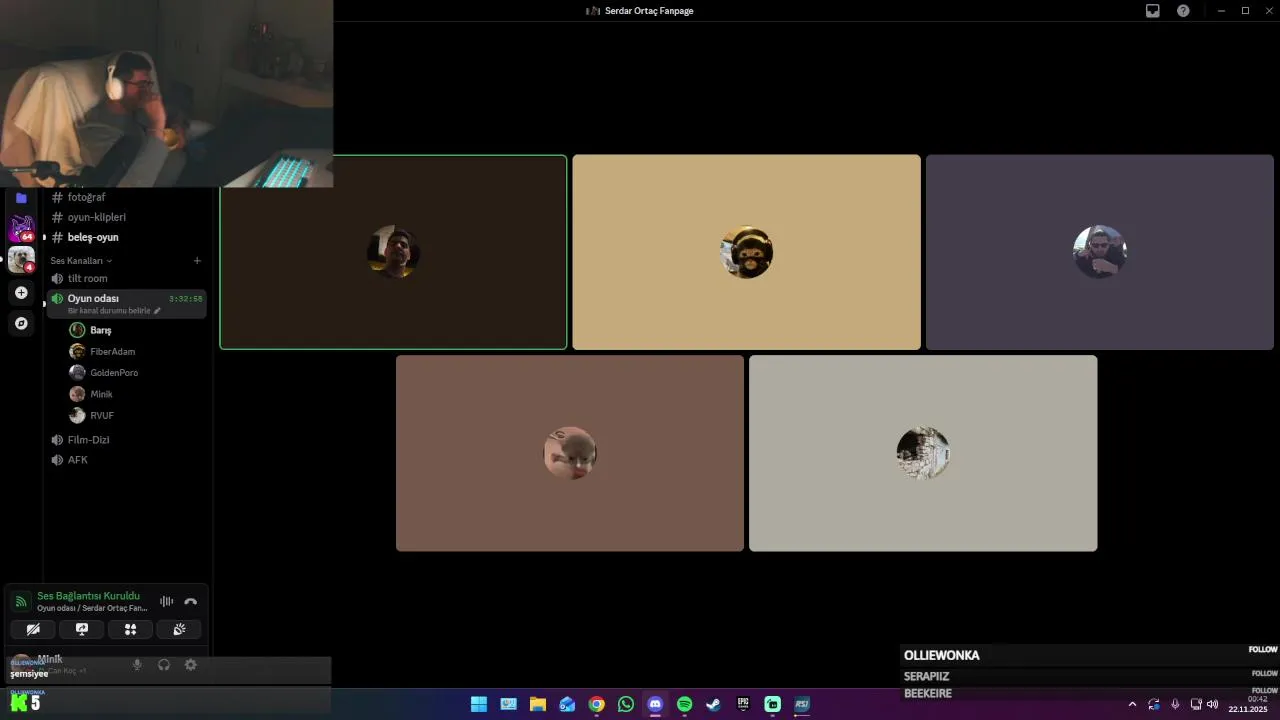Open the Discover servers compass icon
The image size is (1280, 720).
click(x=21, y=324)
